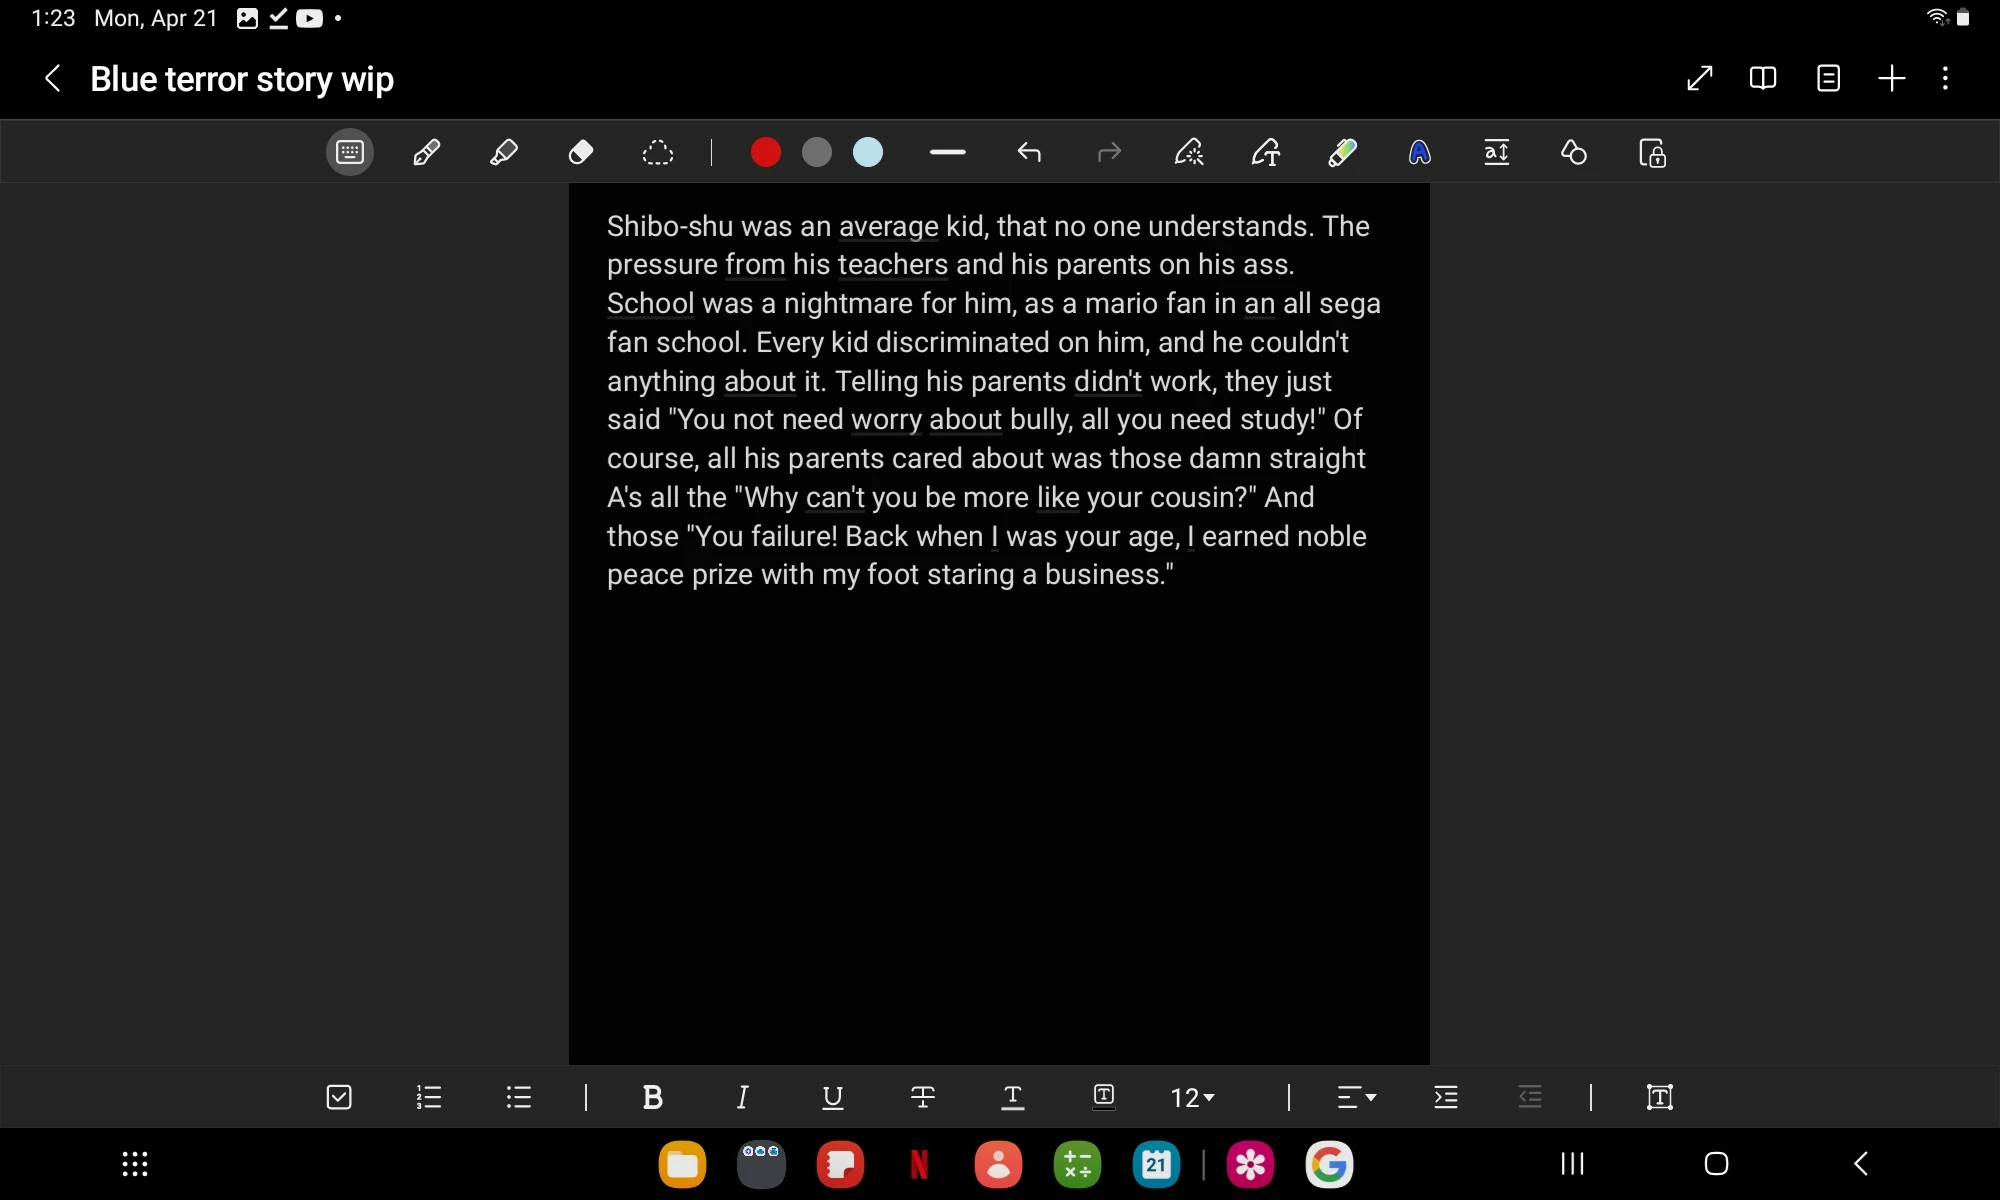Open the font size 12 dropdown
Viewport: 2000px width, 1200px height.
point(1192,1098)
